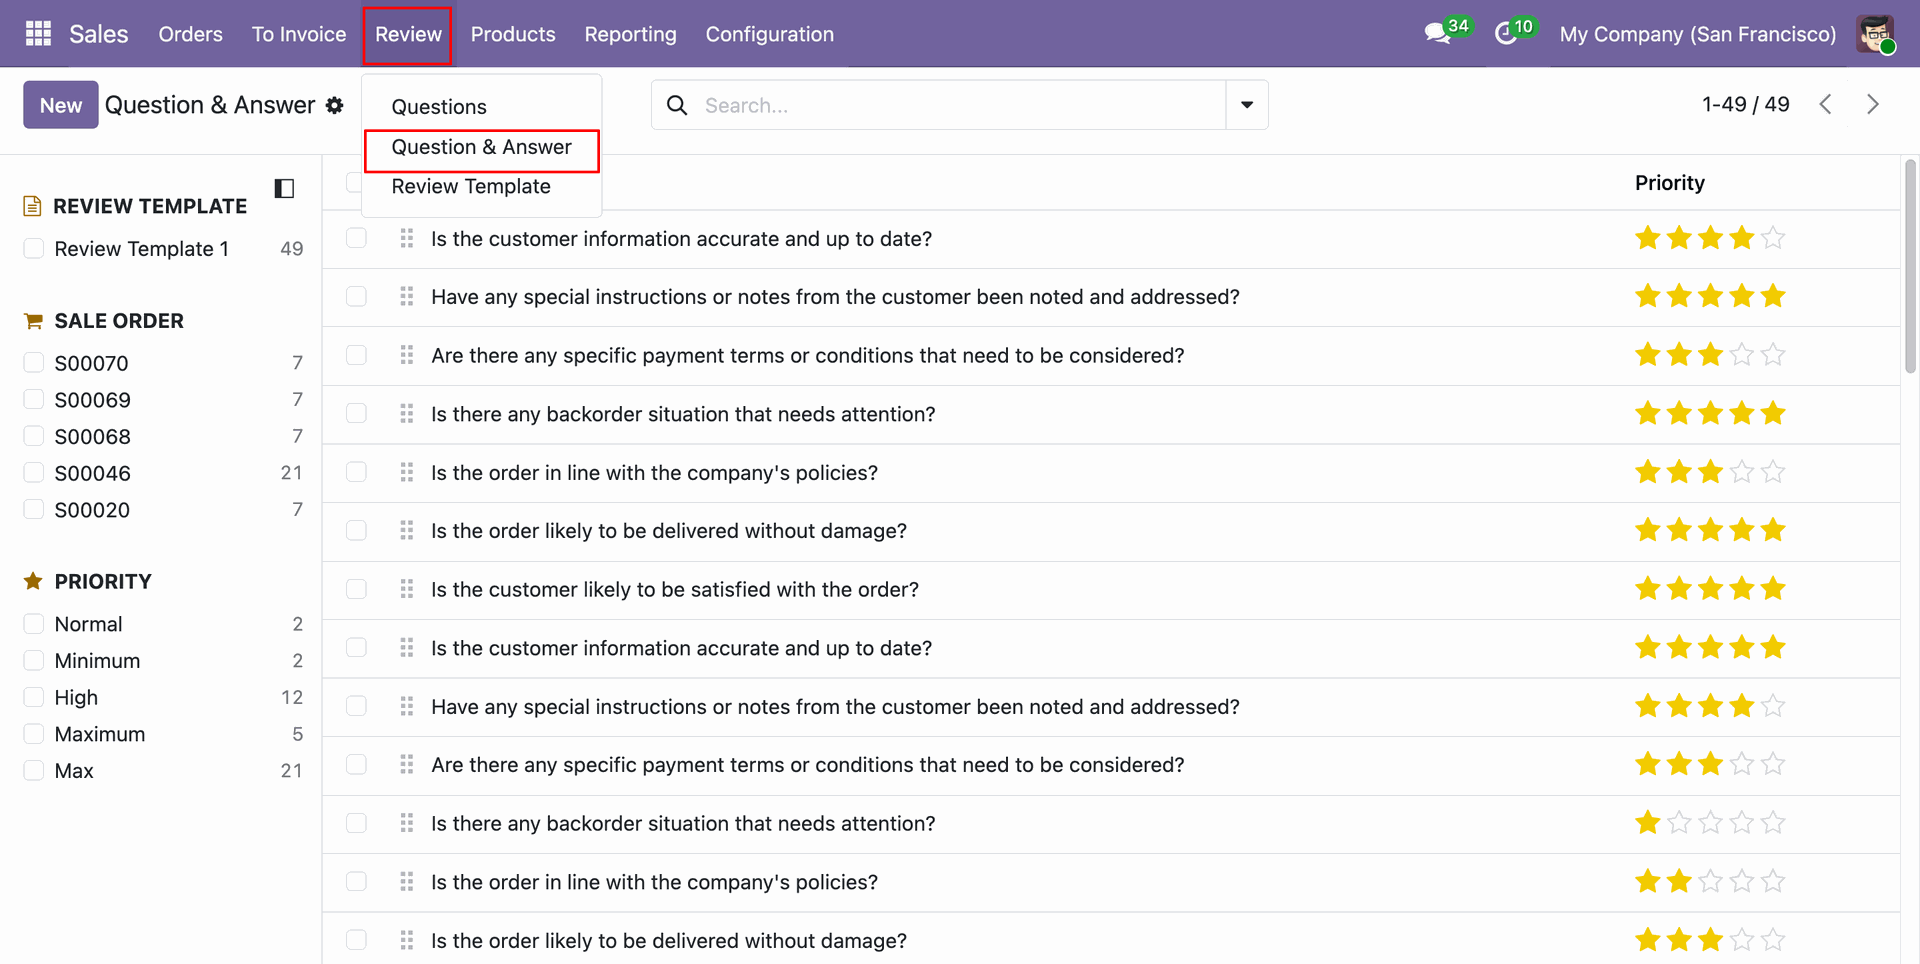This screenshot has height=964, width=1920.
Task: Set second star on one-star backorder row
Action: pyautogui.click(x=1680, y=823)
